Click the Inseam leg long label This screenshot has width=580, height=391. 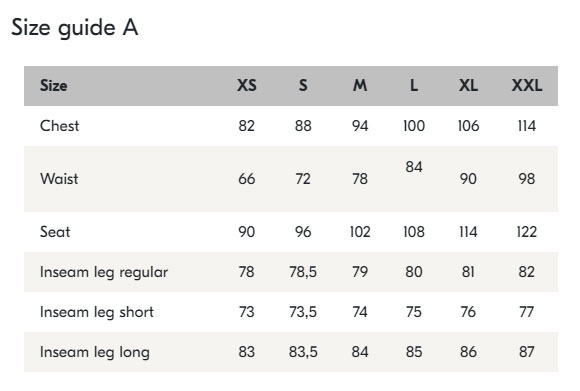pyautogui.click(x=95, y=352)
